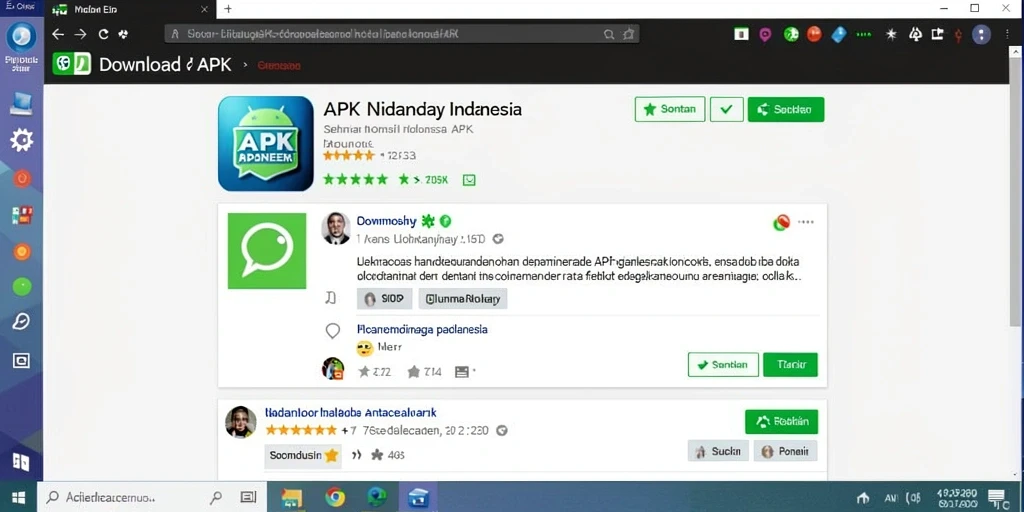Open the blue diamond extension icon
The height and width of the screenshot is (512, 1024).
pos(839,35)
